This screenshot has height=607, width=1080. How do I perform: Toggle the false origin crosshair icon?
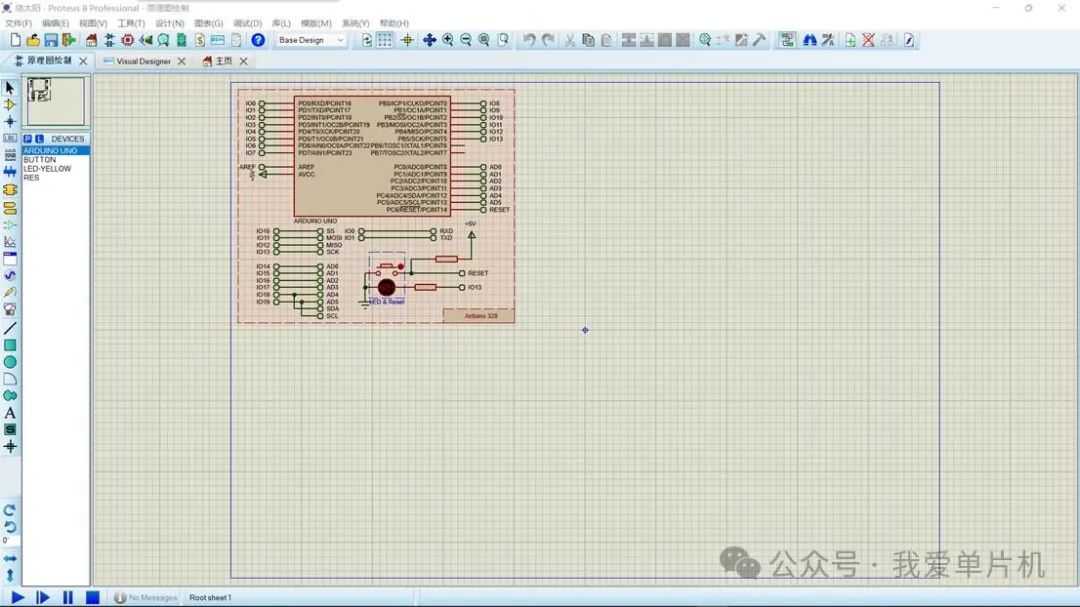tap(407, 40)
